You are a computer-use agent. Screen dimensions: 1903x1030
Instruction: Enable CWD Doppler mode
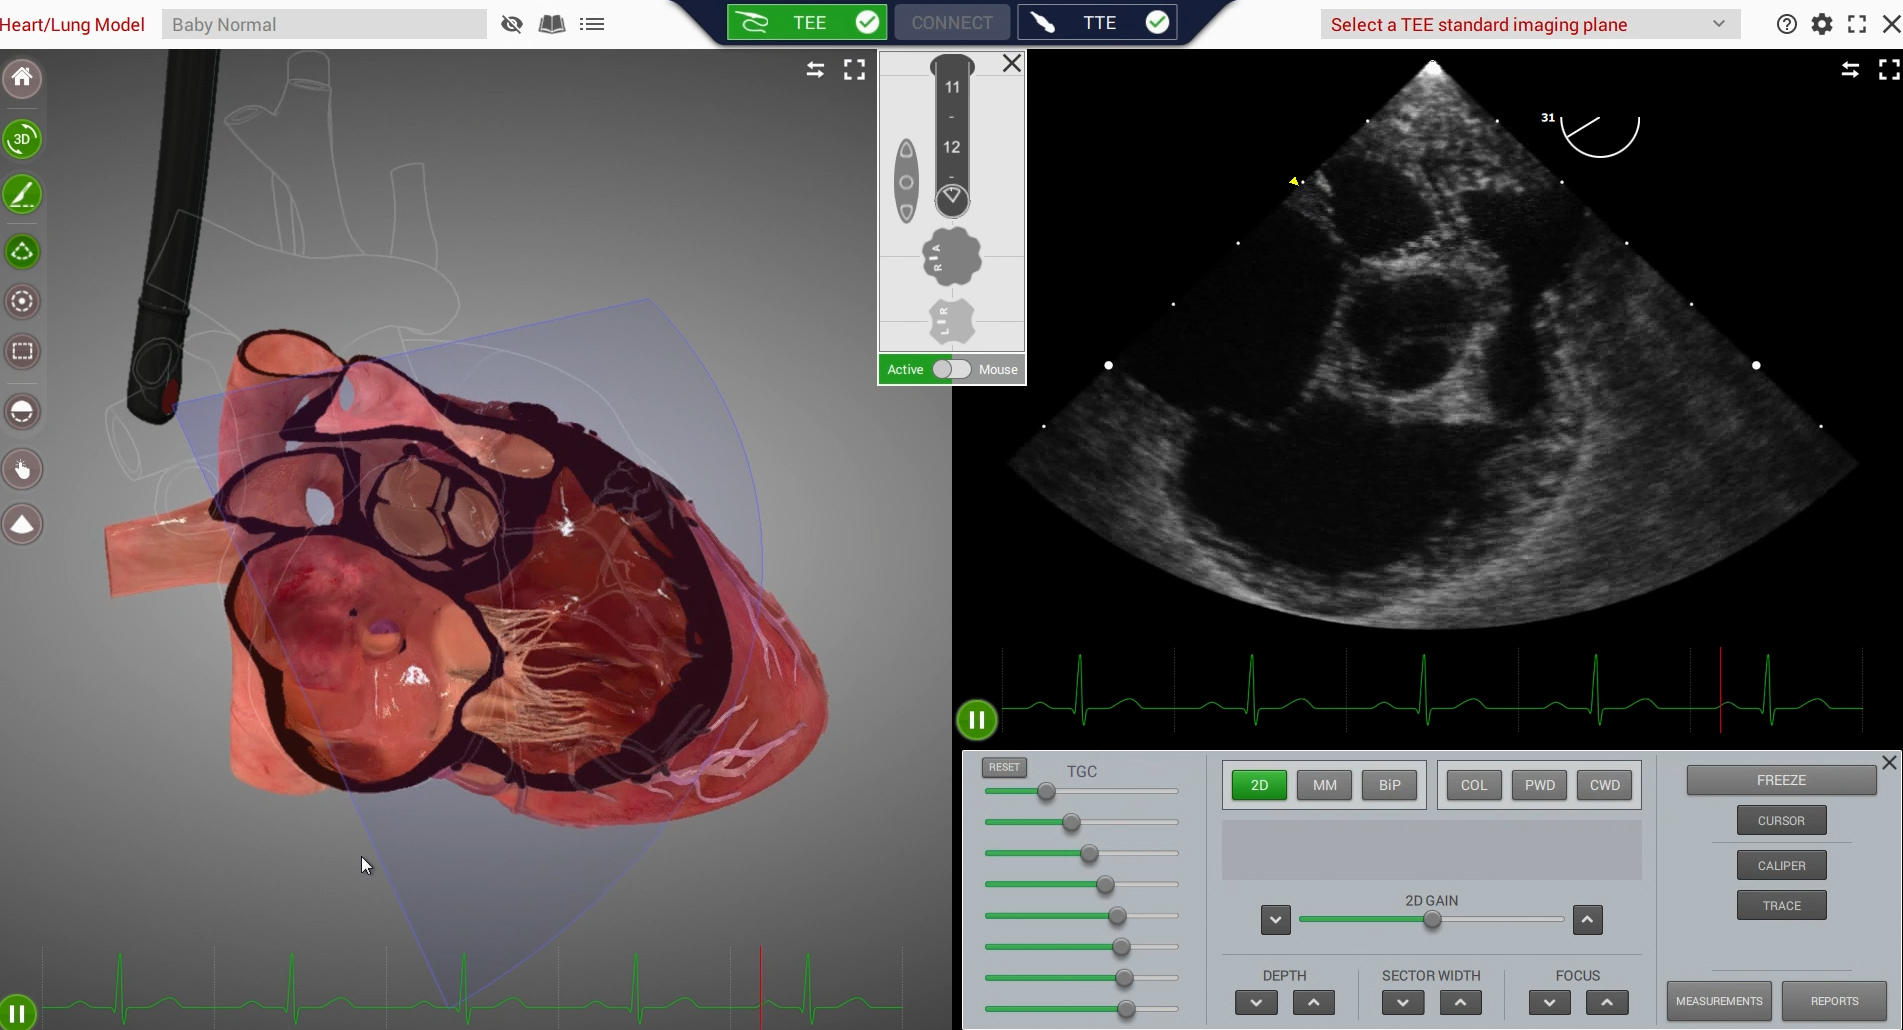(x=1604, y=785)
